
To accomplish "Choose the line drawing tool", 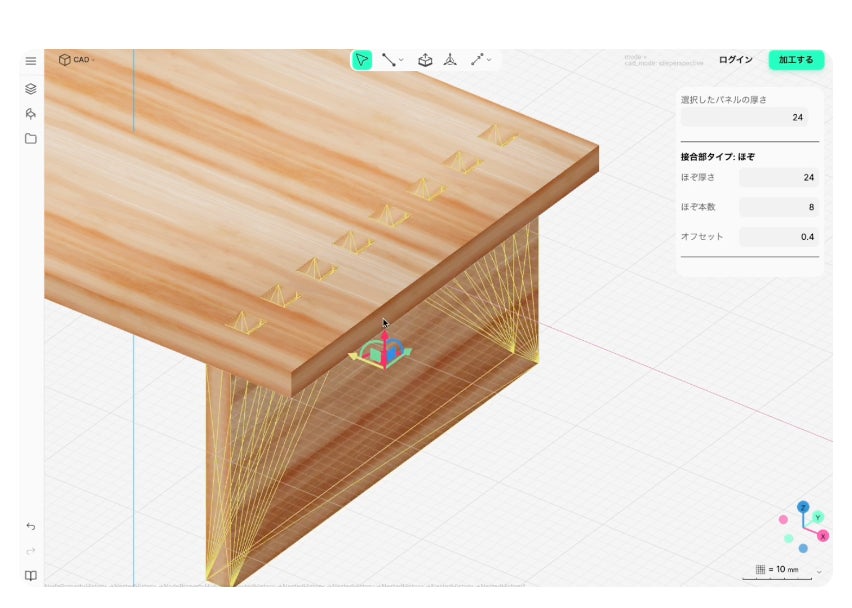I will [388, 60].
